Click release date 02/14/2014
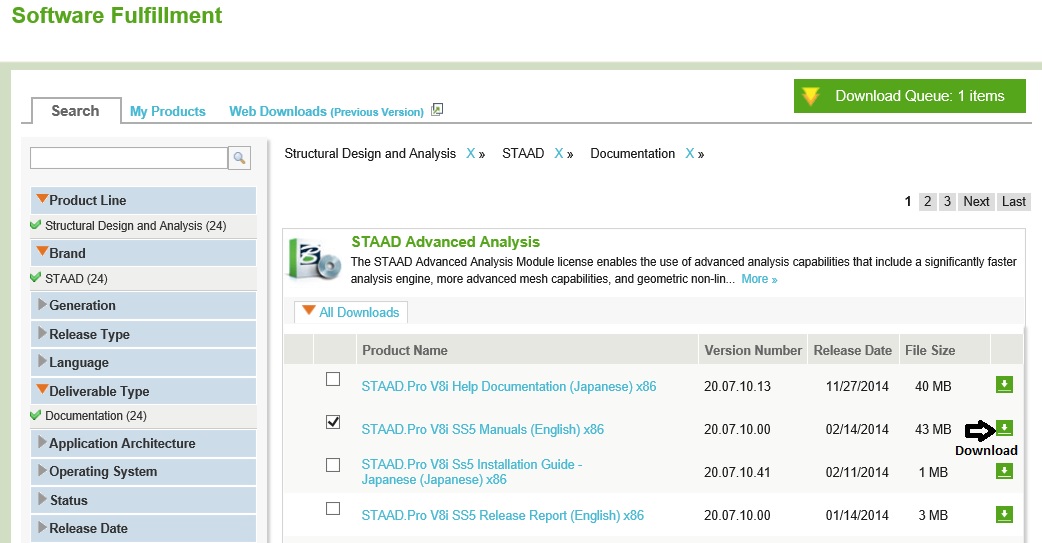The height and width of the screenshot is (543, 1042). [857, 429]
